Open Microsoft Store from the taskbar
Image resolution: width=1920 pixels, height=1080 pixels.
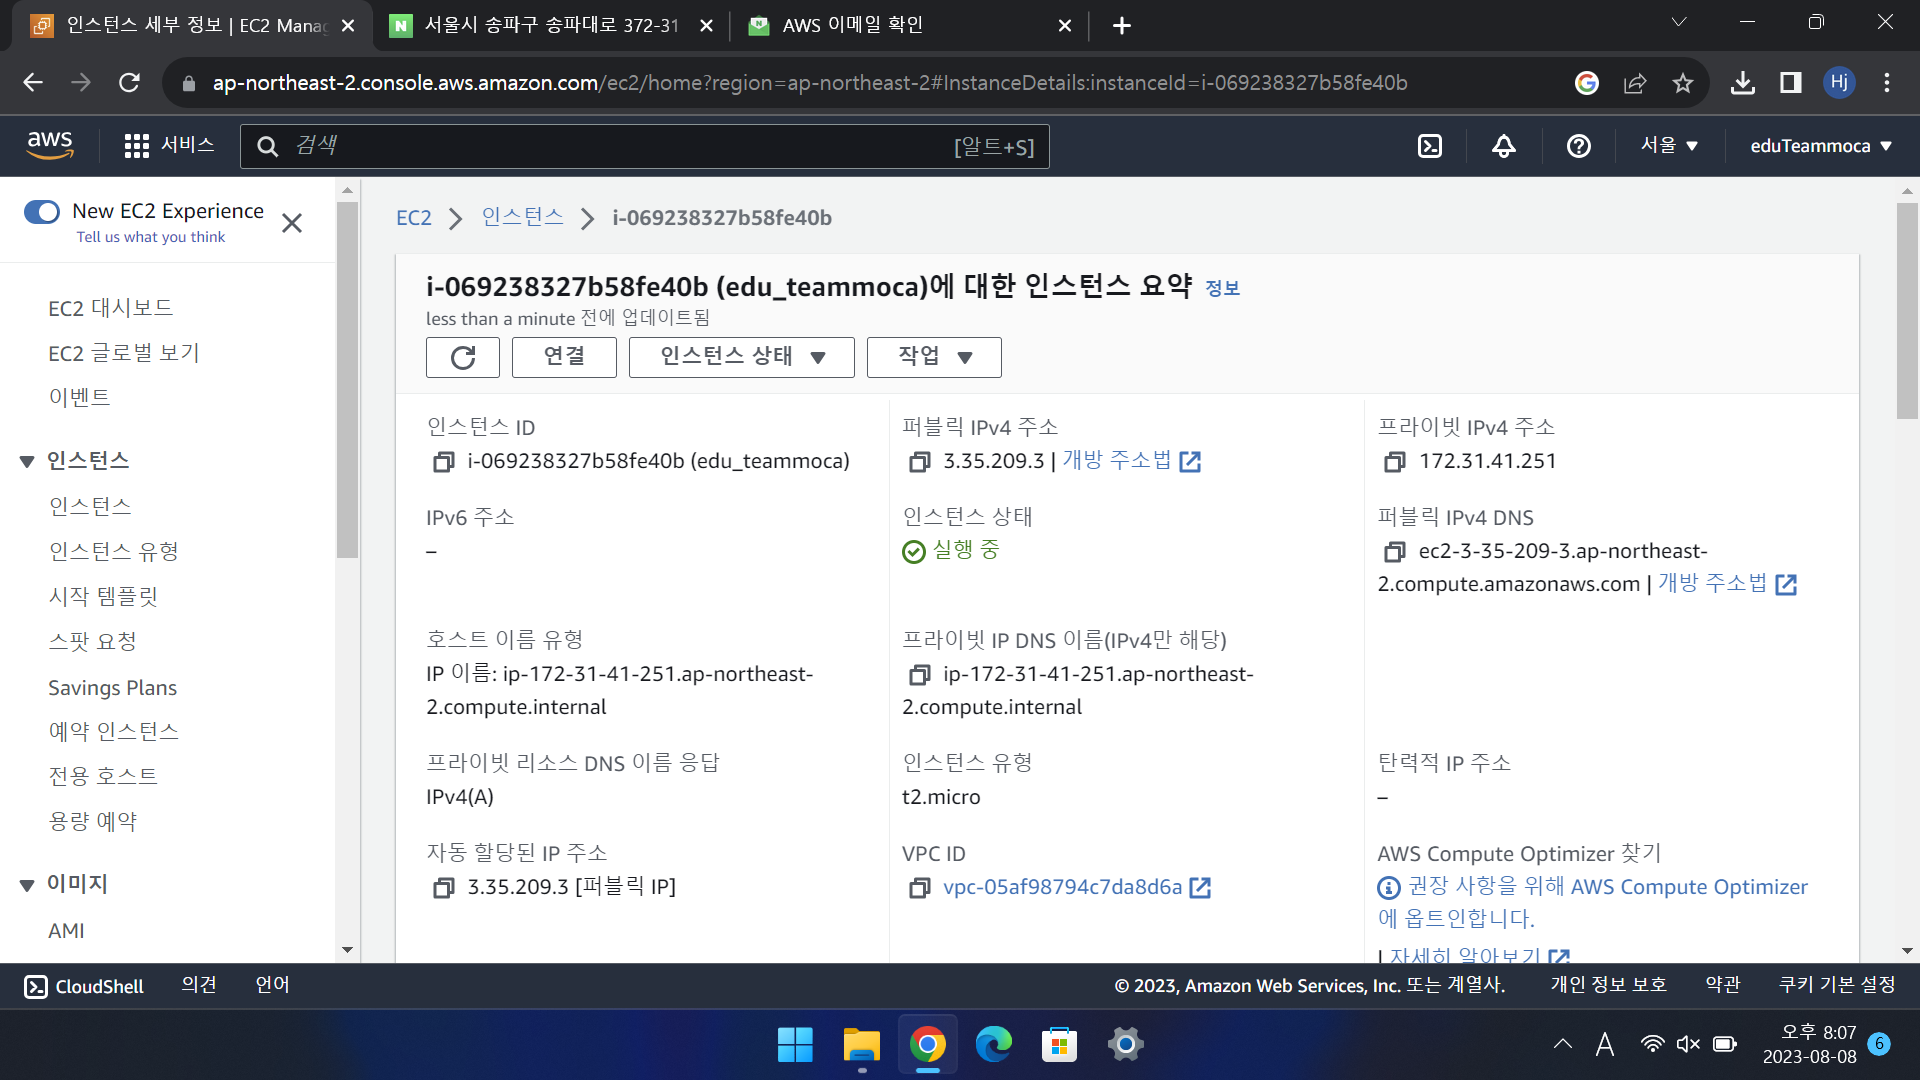(1059, 1045)
